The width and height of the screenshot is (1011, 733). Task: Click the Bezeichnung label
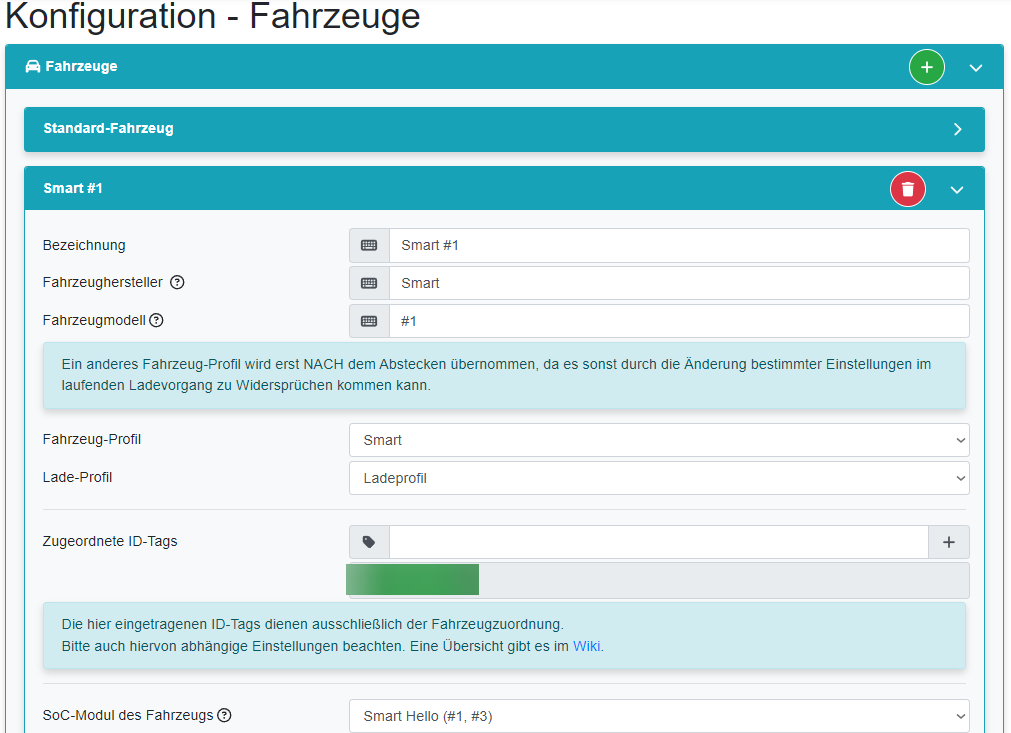[84, 245]
